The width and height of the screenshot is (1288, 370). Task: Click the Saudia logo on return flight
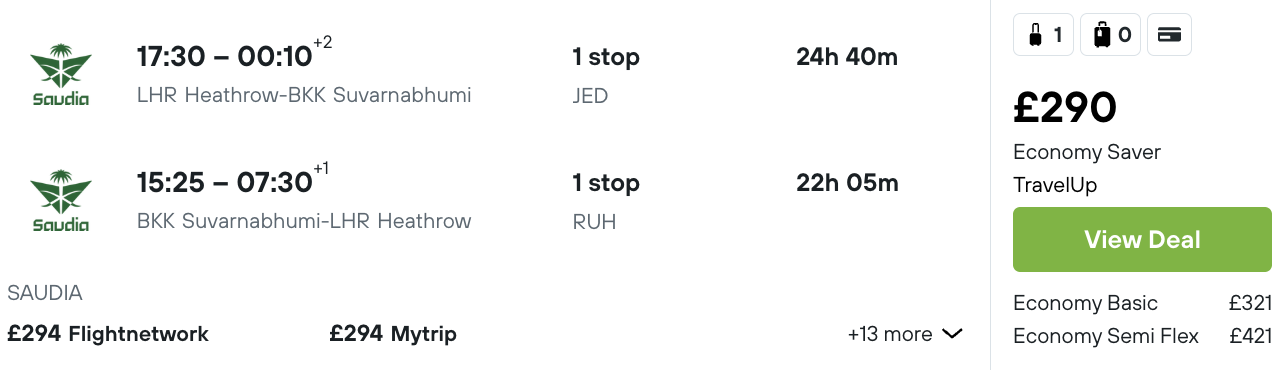coord(61,201)
